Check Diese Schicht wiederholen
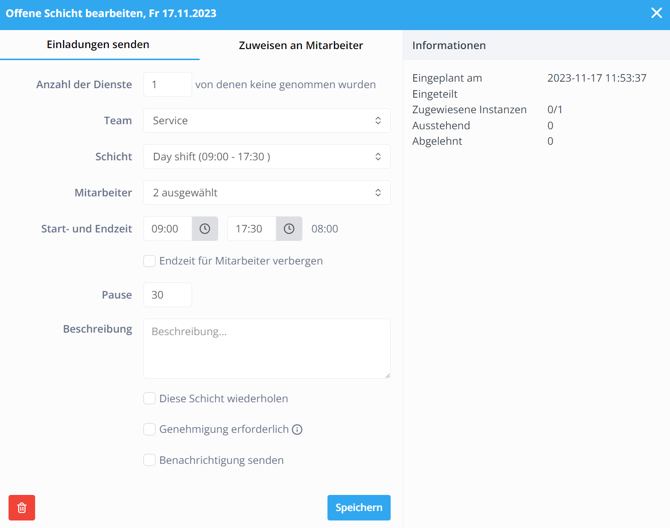The height and width of the screenshot is (528, 670). tap(149, 398)
